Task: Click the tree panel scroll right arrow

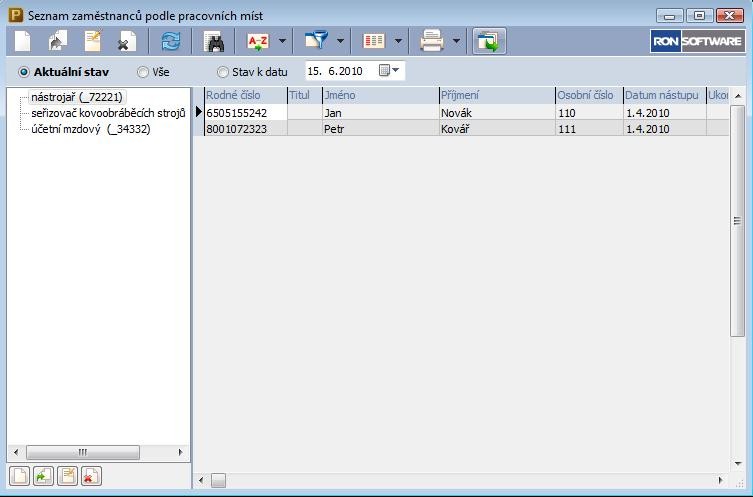Action: 181,452
